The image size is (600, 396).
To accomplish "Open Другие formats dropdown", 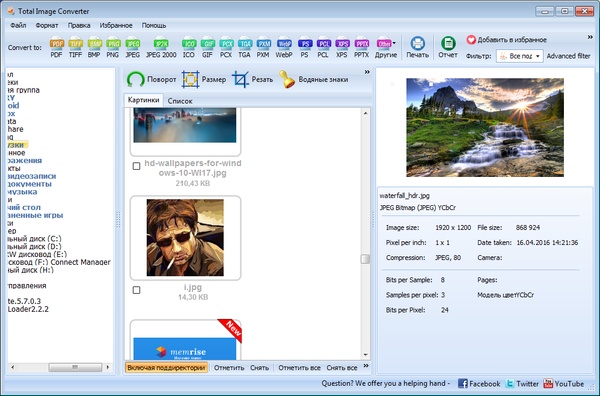I will [386, 47].
